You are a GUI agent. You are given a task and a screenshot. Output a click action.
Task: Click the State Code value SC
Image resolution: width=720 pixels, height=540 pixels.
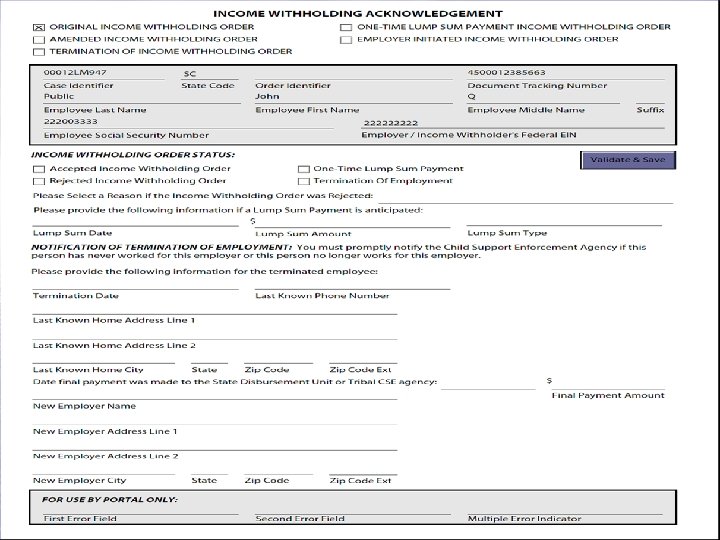(190, 74)
